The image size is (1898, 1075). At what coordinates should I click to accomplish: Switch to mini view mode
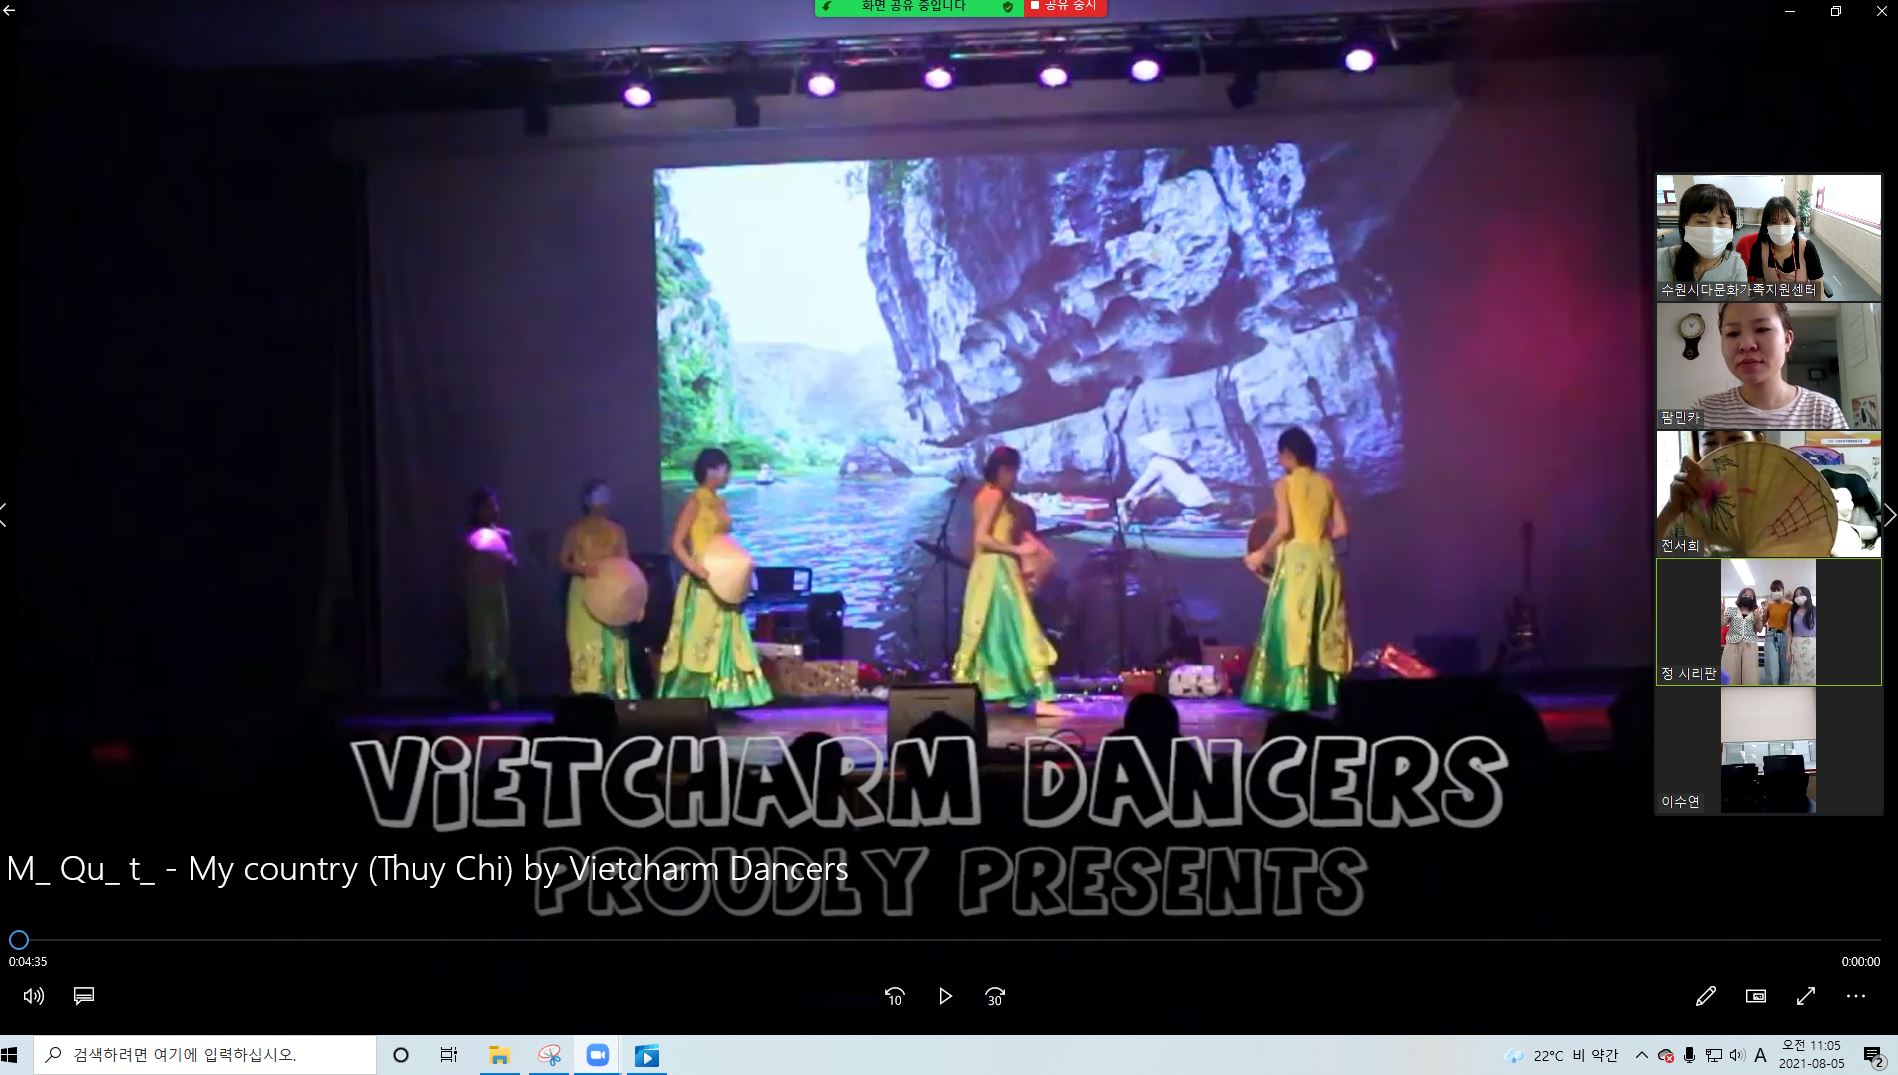click(1756, 996)
